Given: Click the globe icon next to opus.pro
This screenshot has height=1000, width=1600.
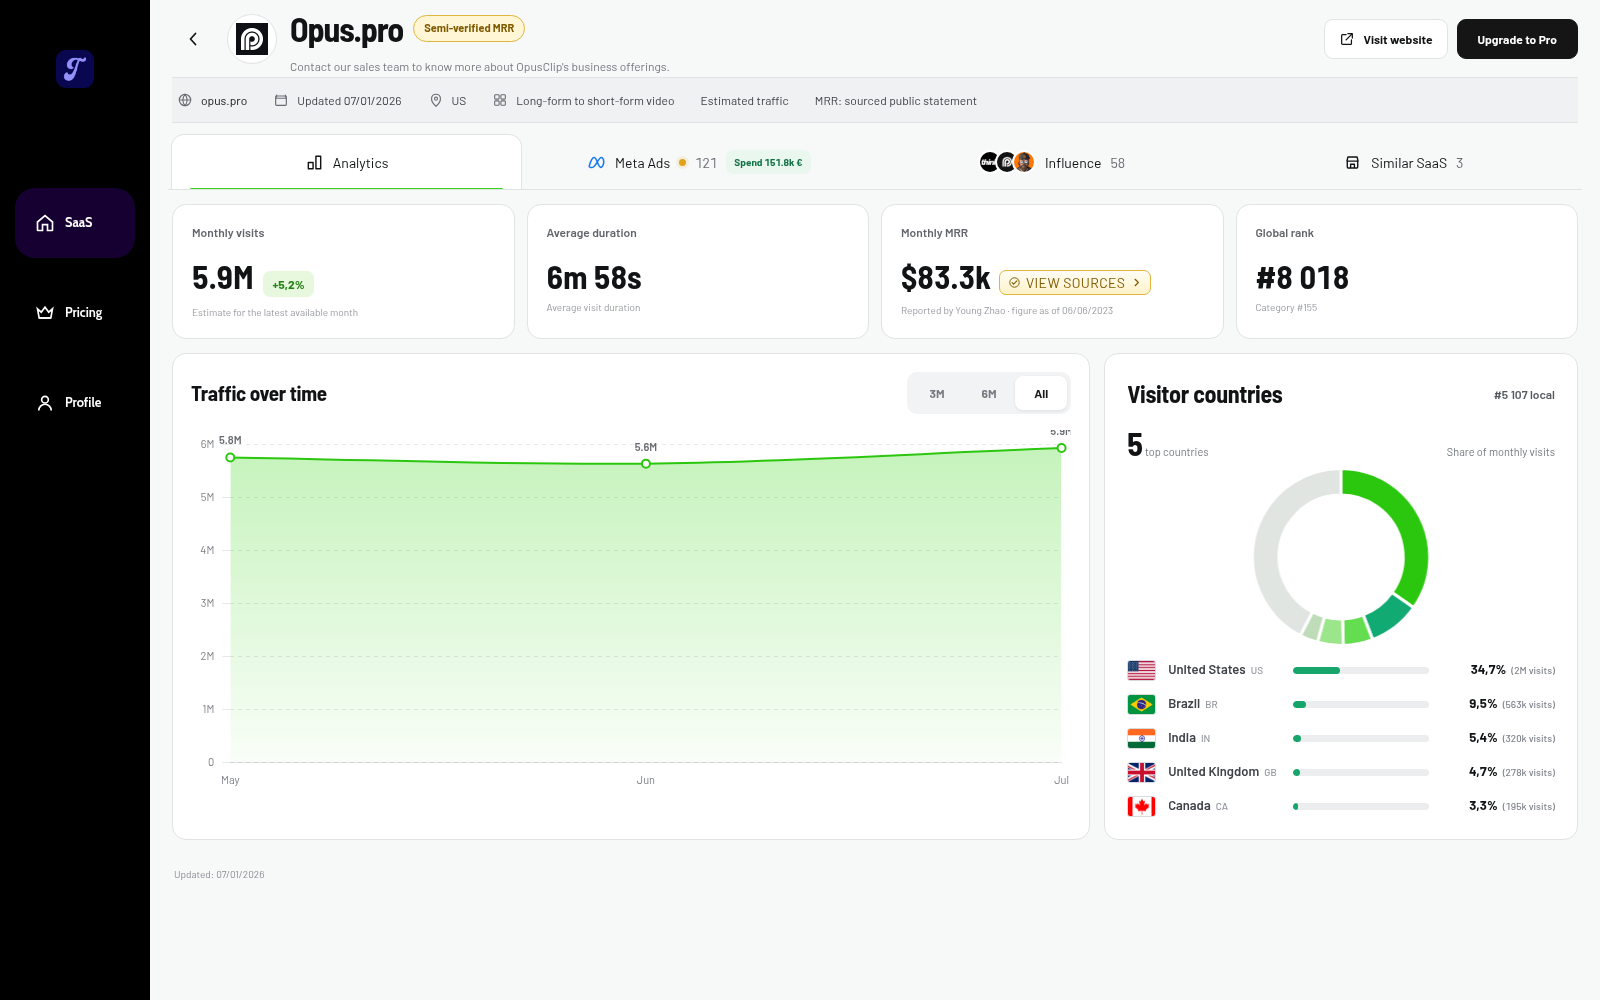Looking at the screenshot, I should tap(185, 100).
